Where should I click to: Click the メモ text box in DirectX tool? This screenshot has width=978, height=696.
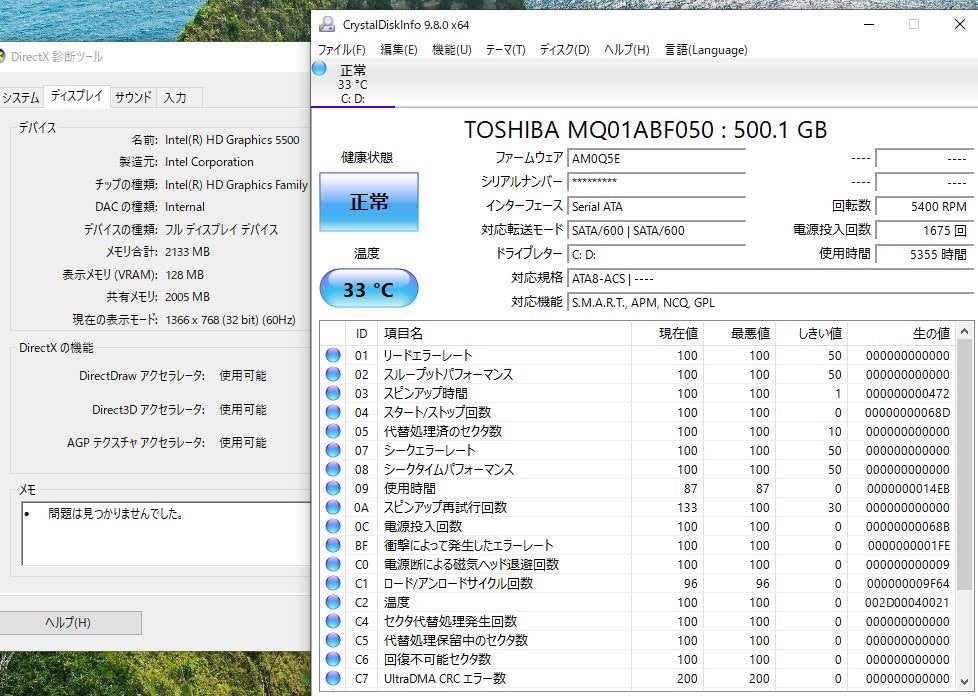point(166,534)
